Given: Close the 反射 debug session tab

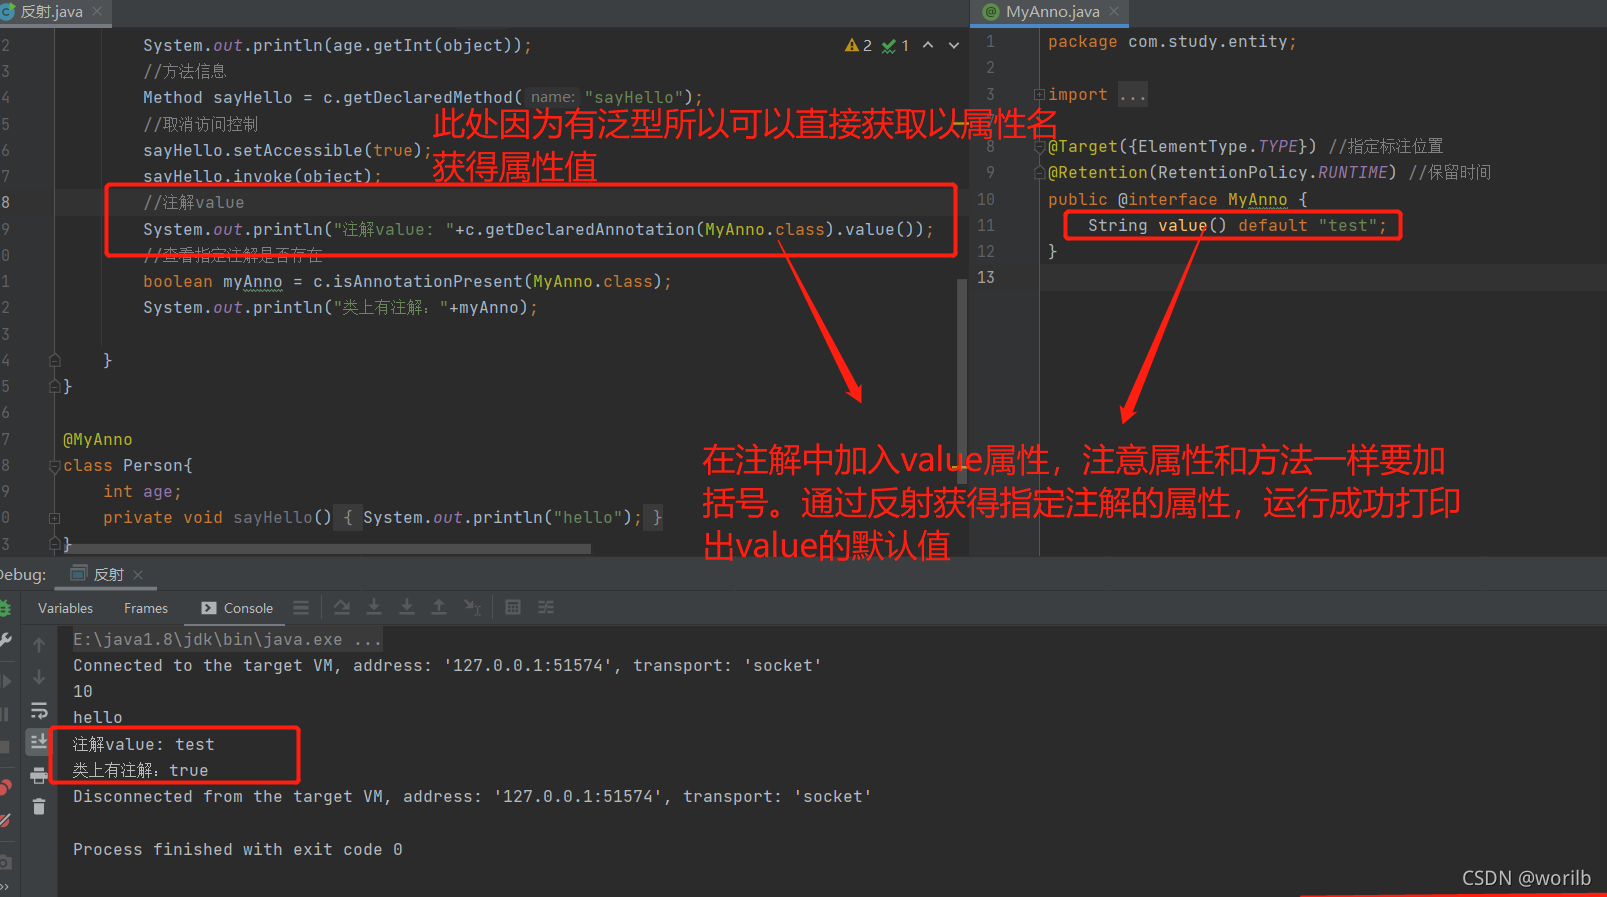Looking at the screenshot, I should (138, 575).
